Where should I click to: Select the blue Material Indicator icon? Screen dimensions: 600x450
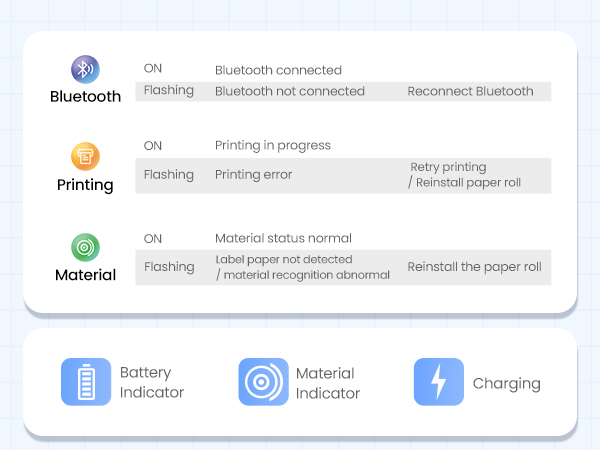tap(264, 382)
